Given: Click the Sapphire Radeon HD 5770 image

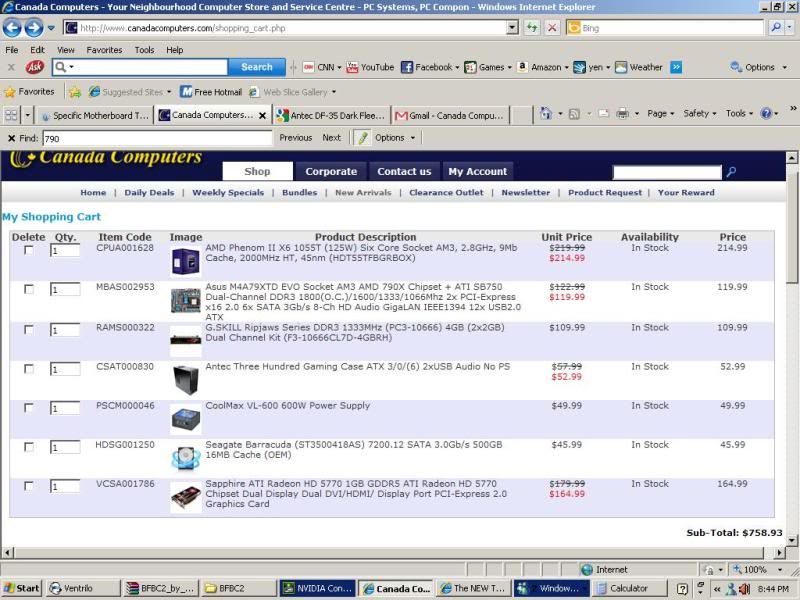Looking at the screenshot, I should 185,497.
